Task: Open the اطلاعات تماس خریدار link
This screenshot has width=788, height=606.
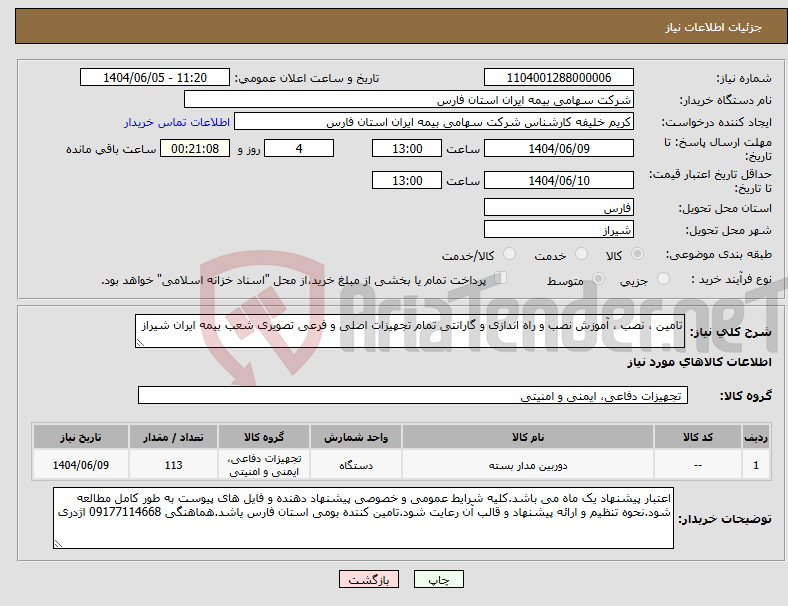Action: point(177,122)
